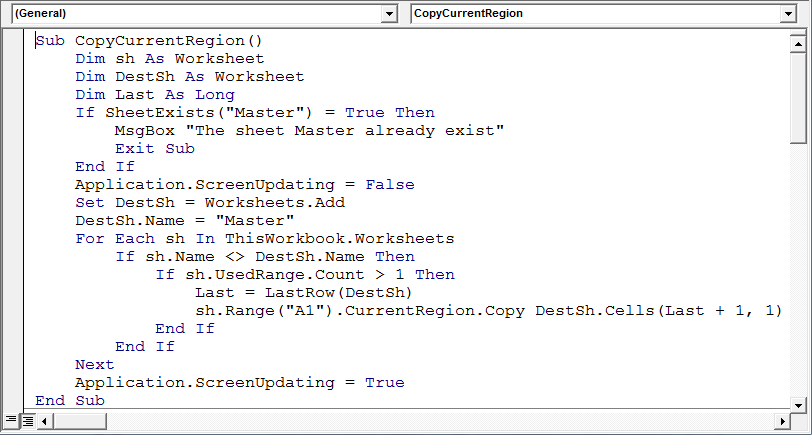Switch to Procedure View icon
The height and width of the screenshot is (435, 812).
pos(10,420)
